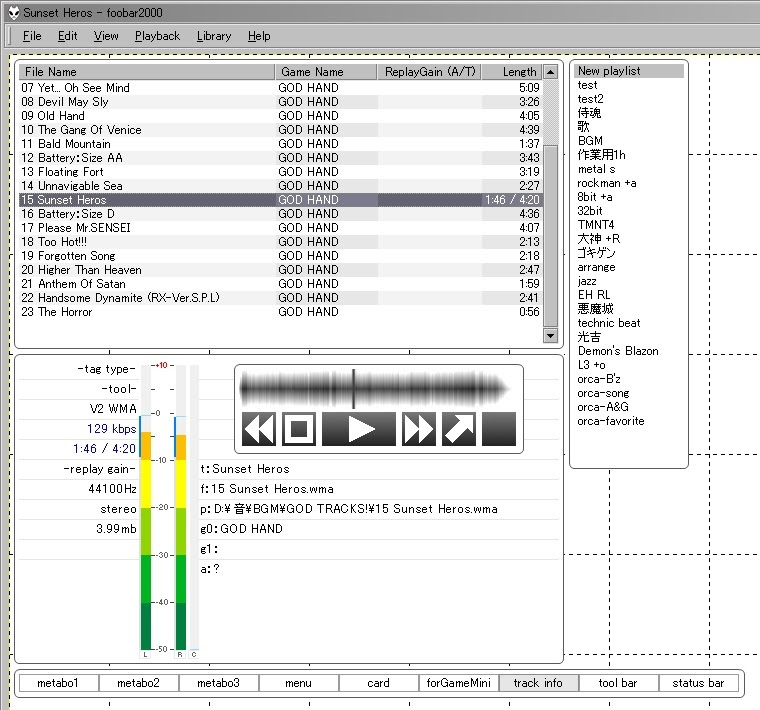This screenshot has height=710, width=760.
Task: Click the previous track (rewind) button
Action: tap(259, 429)
